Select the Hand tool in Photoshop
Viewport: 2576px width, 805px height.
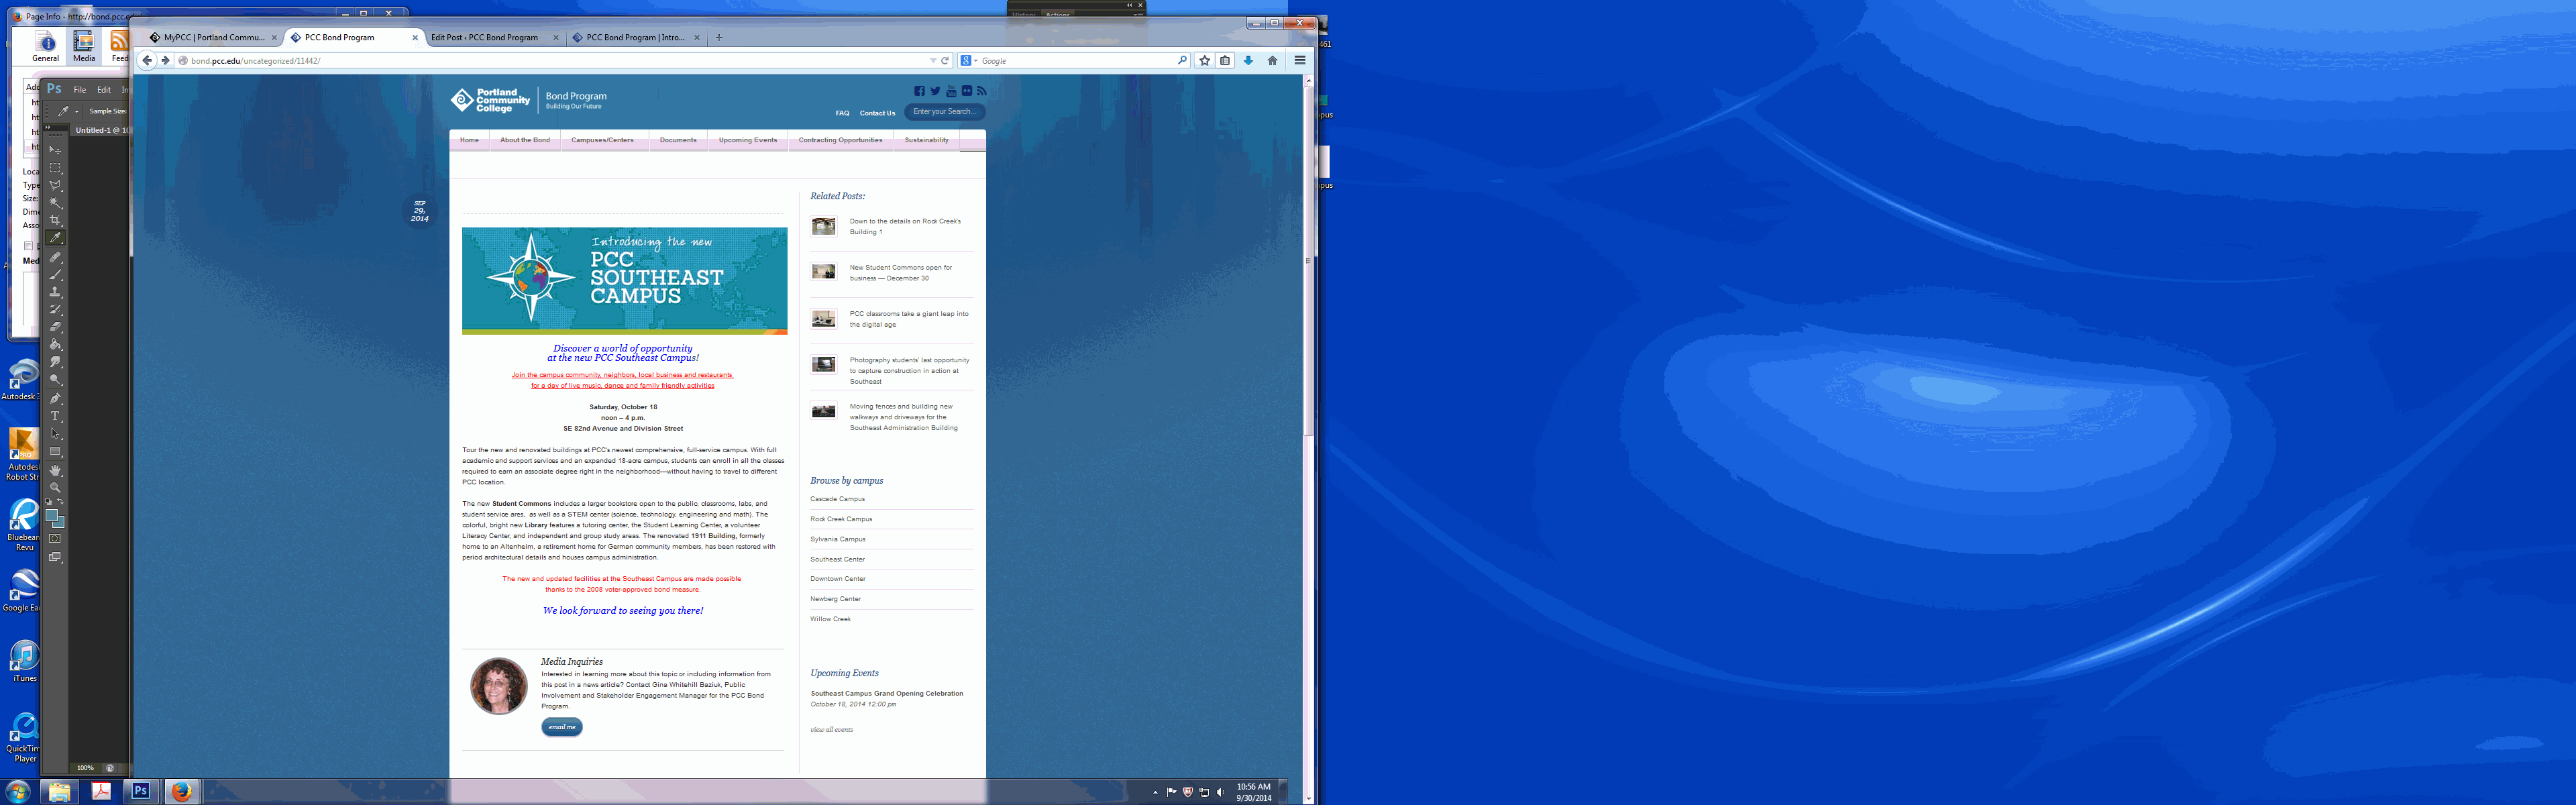click(x=55, y=470)
